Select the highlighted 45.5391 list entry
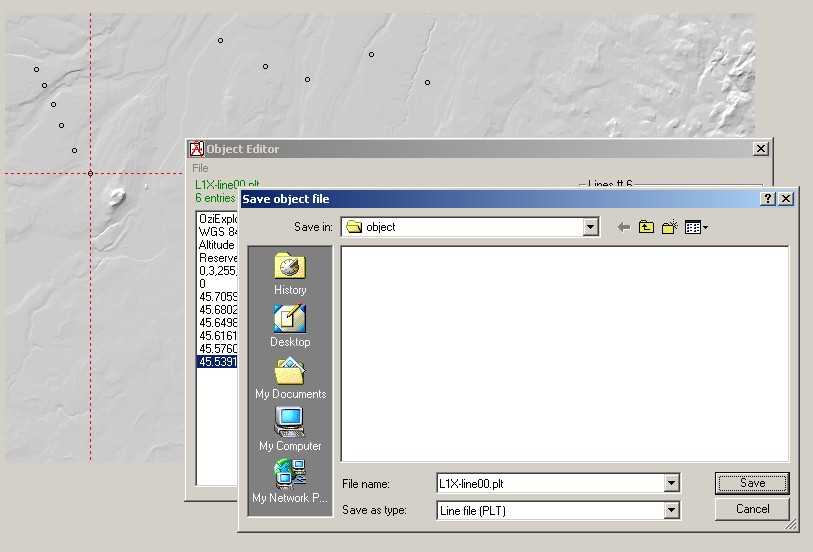The width and height of the screenshot is (813, 552). click(217, 362)
